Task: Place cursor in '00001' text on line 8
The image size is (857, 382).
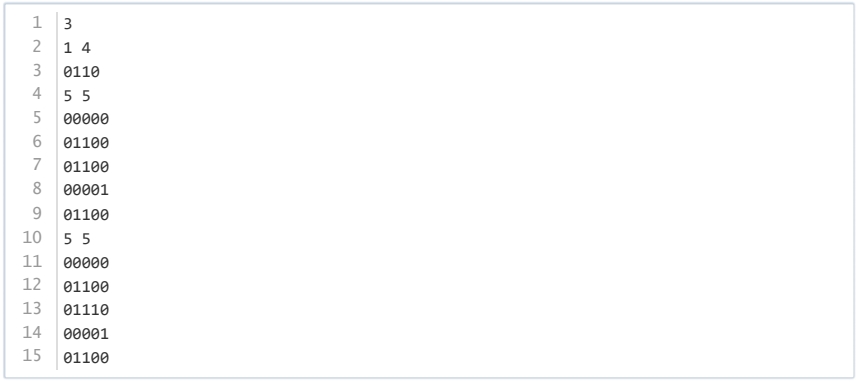Action: [x=86, y=190]
